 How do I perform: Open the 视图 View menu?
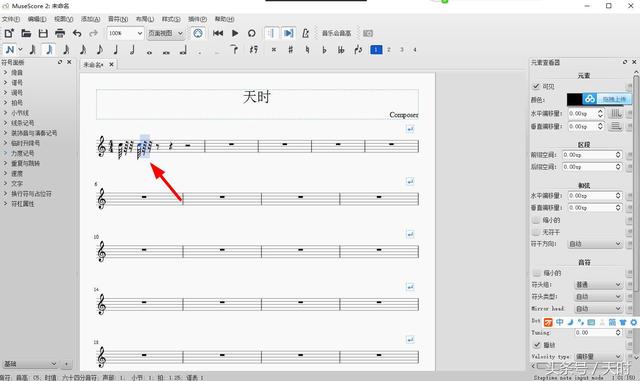click(63, 19)
